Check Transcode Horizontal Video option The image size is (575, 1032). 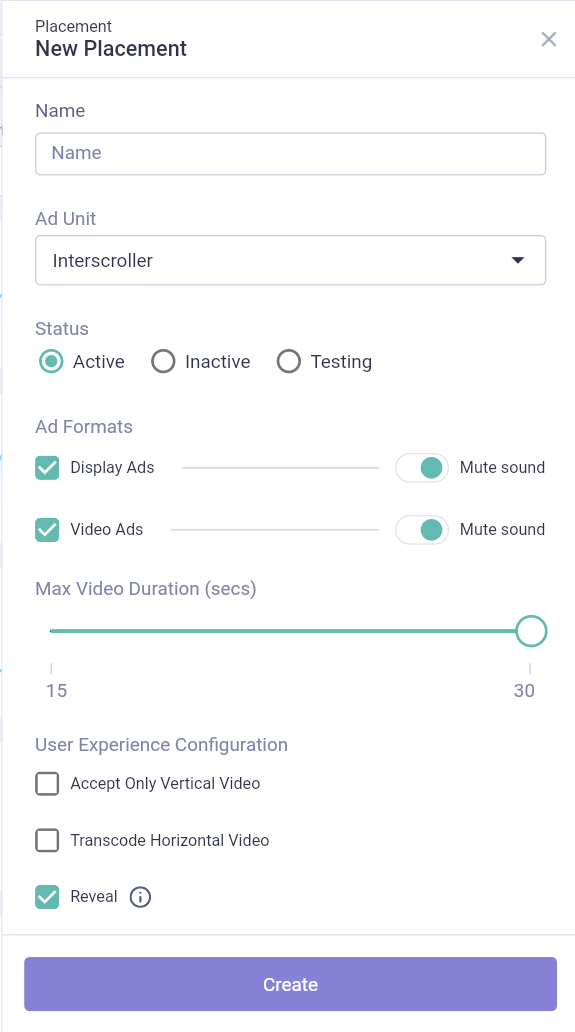(47, 840)
